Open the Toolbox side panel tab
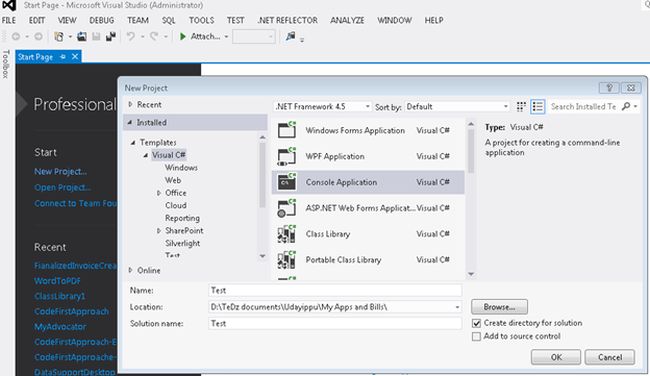 click(x=5, y=64)
